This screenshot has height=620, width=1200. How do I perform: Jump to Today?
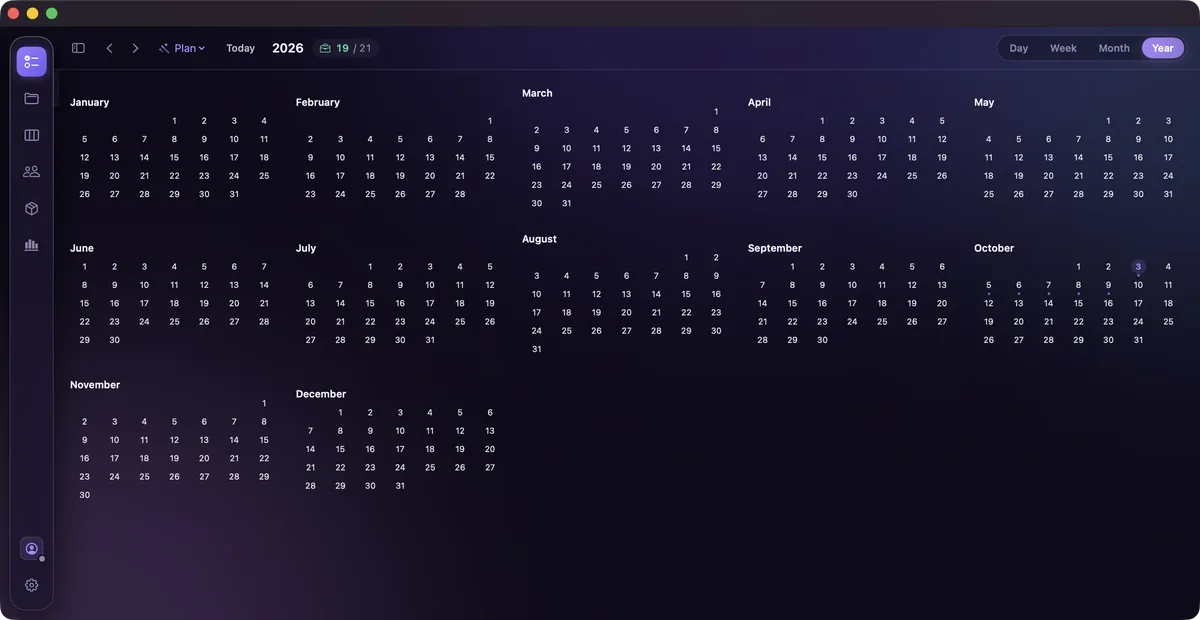[240, 48]
